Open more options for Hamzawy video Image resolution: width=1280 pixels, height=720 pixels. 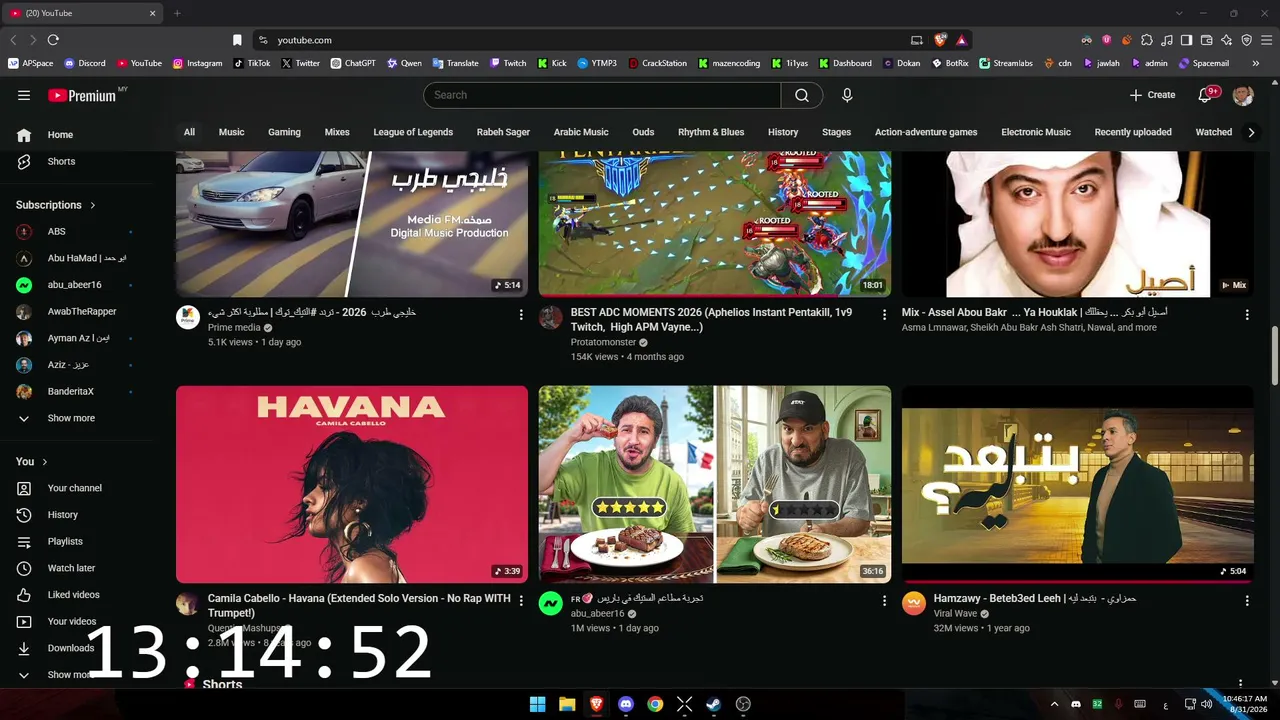coord(1247,600)
